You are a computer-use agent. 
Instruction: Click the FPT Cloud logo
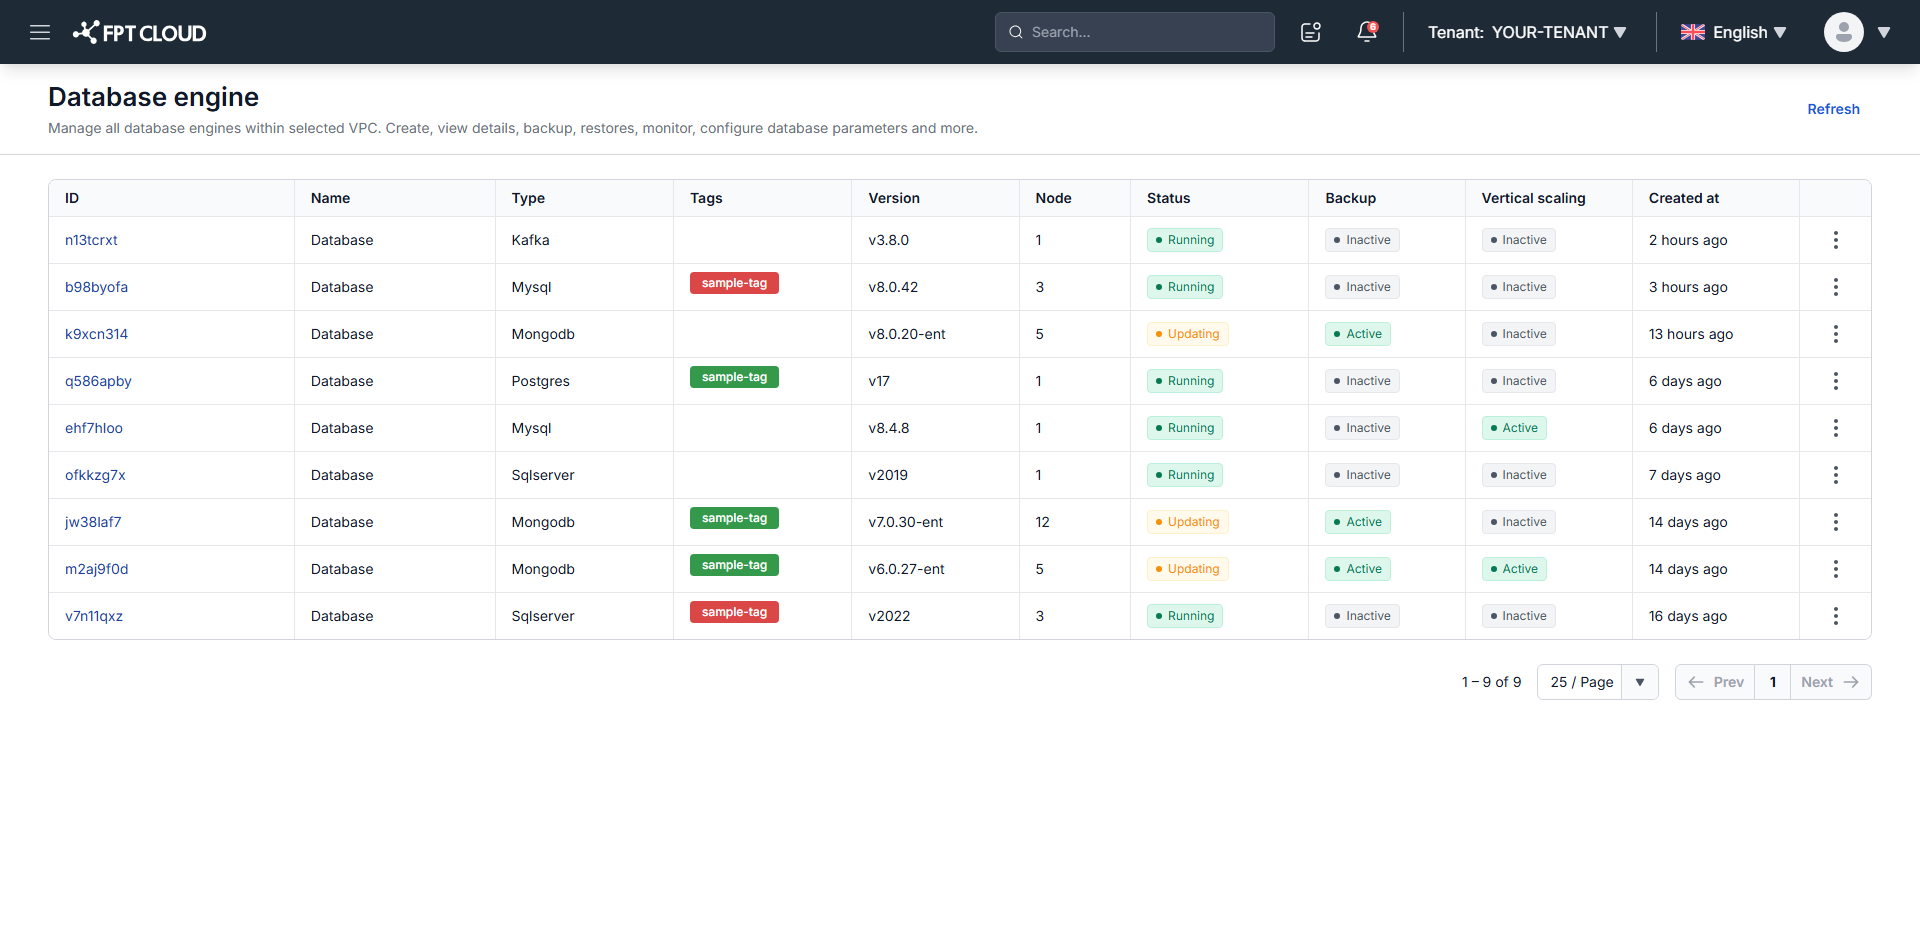point(140,32)
